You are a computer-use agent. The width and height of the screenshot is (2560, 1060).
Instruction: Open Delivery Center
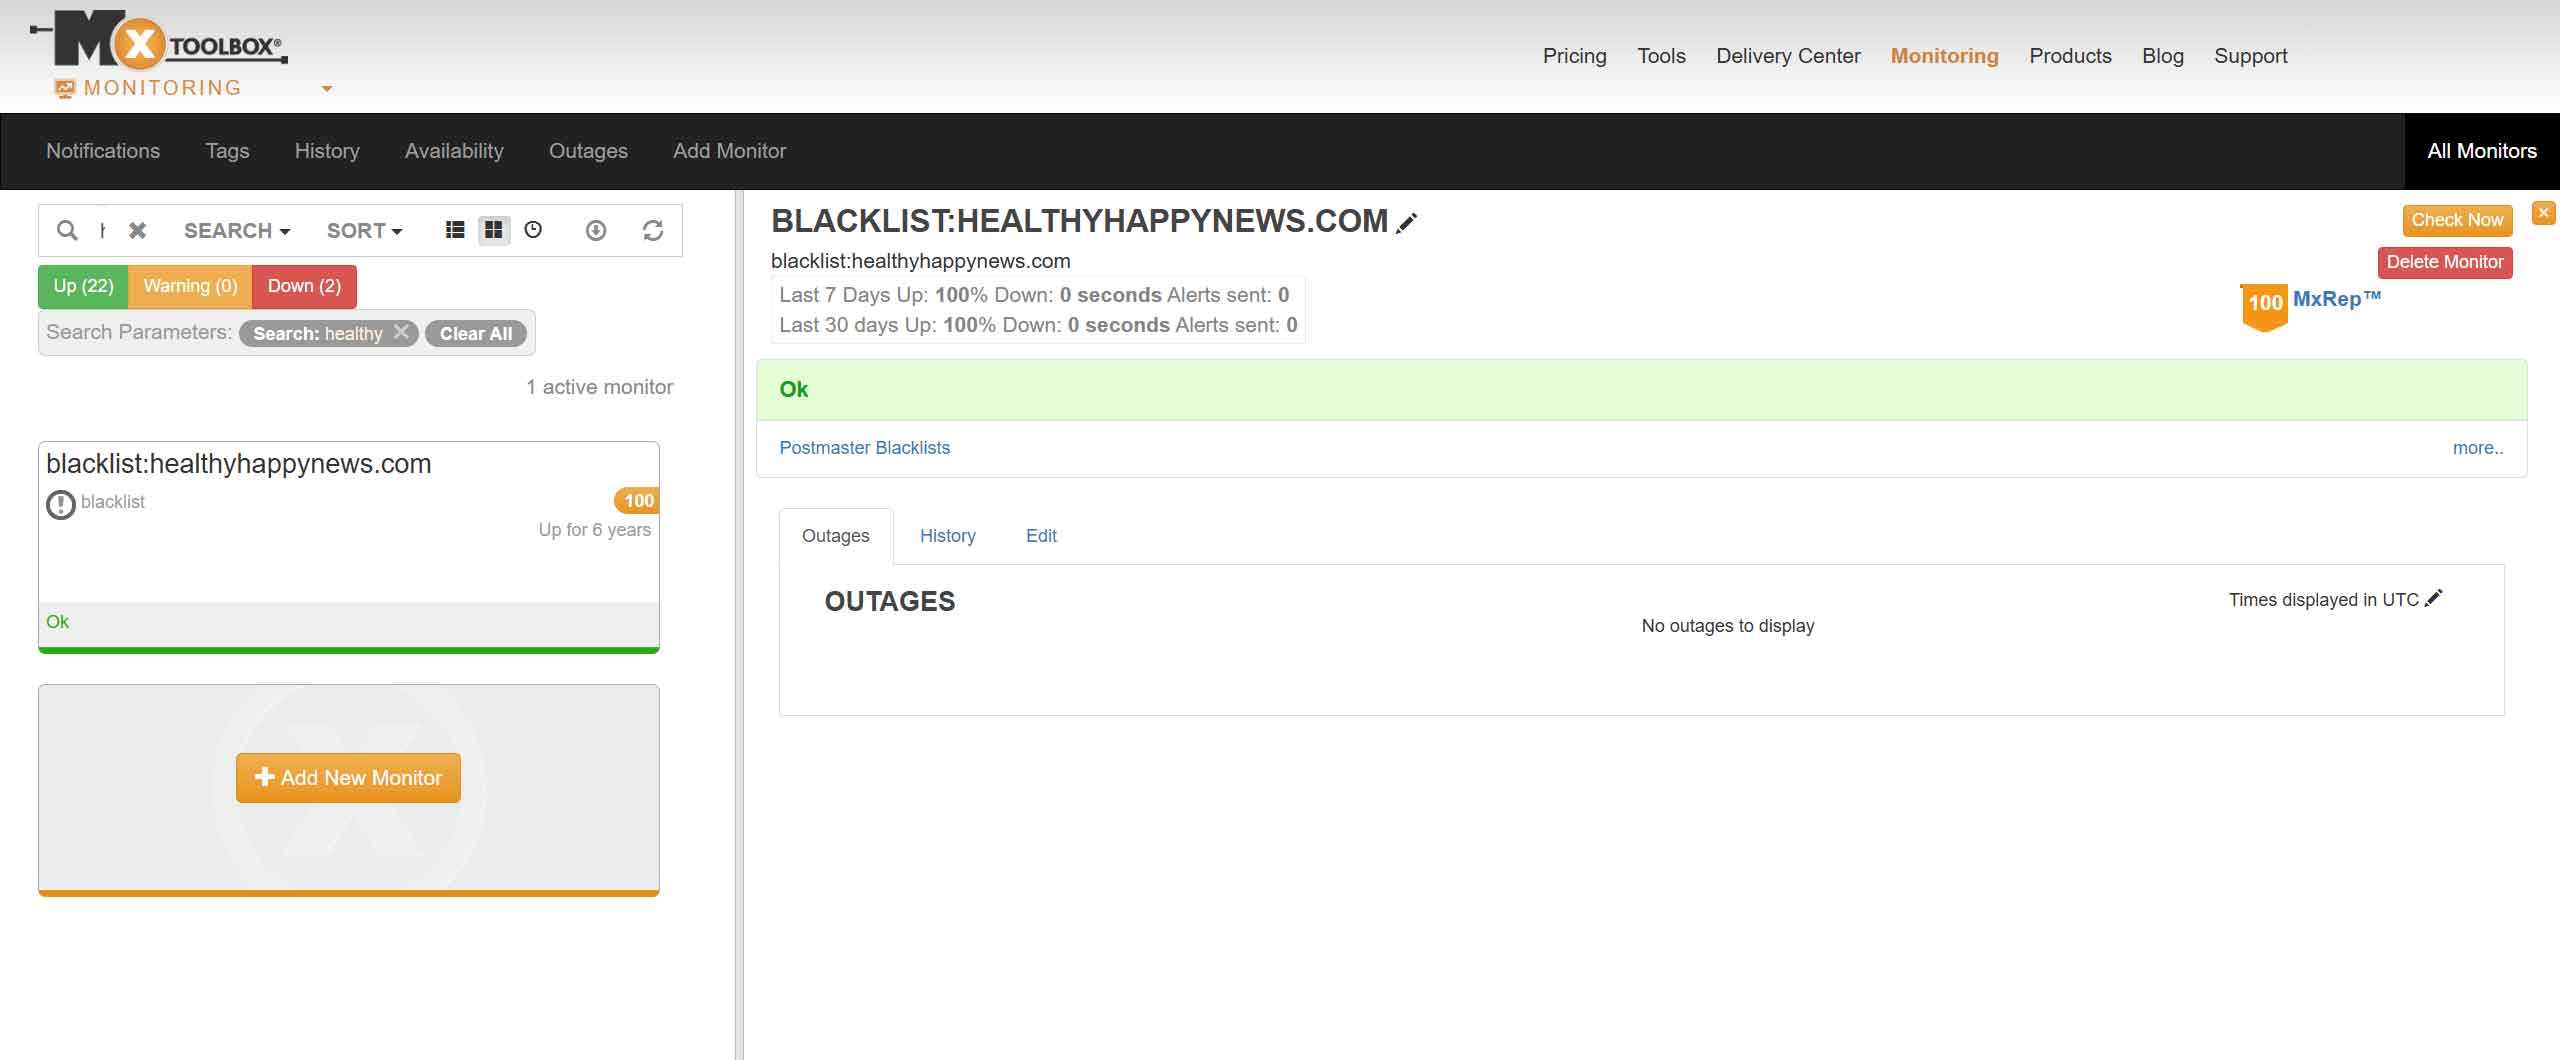(x=1788, y=56)
